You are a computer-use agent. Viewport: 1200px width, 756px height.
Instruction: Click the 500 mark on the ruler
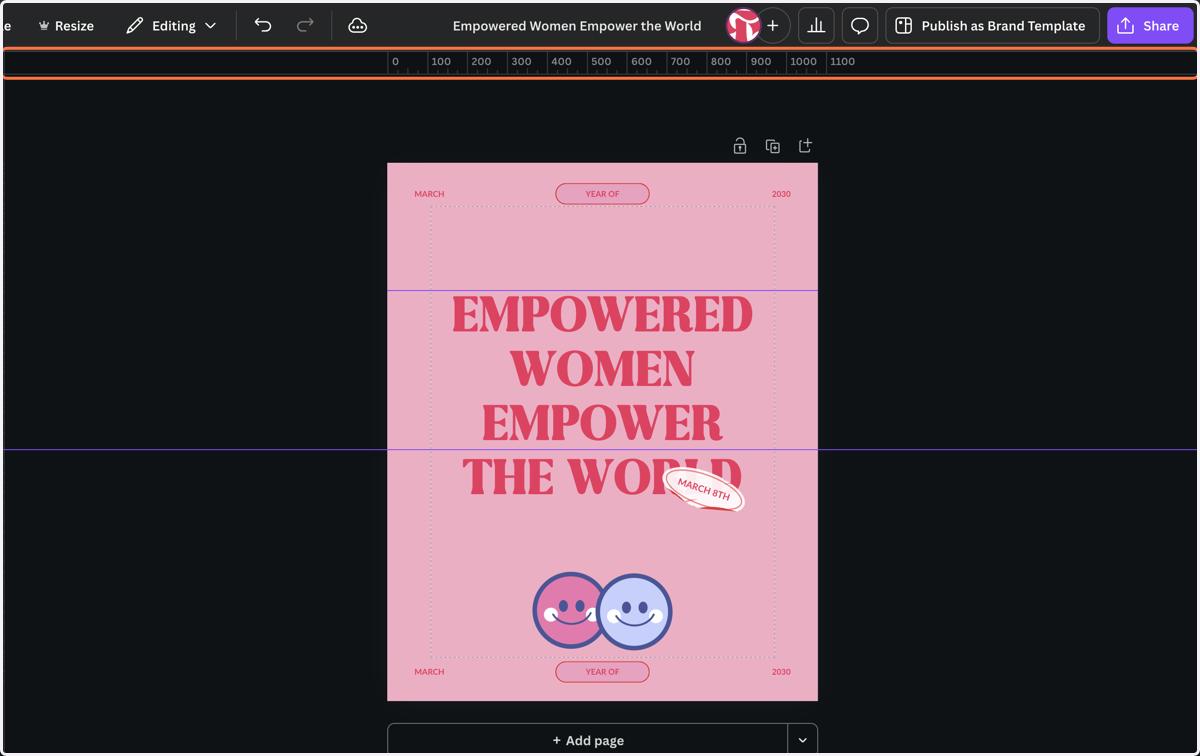tap(601, 62)
